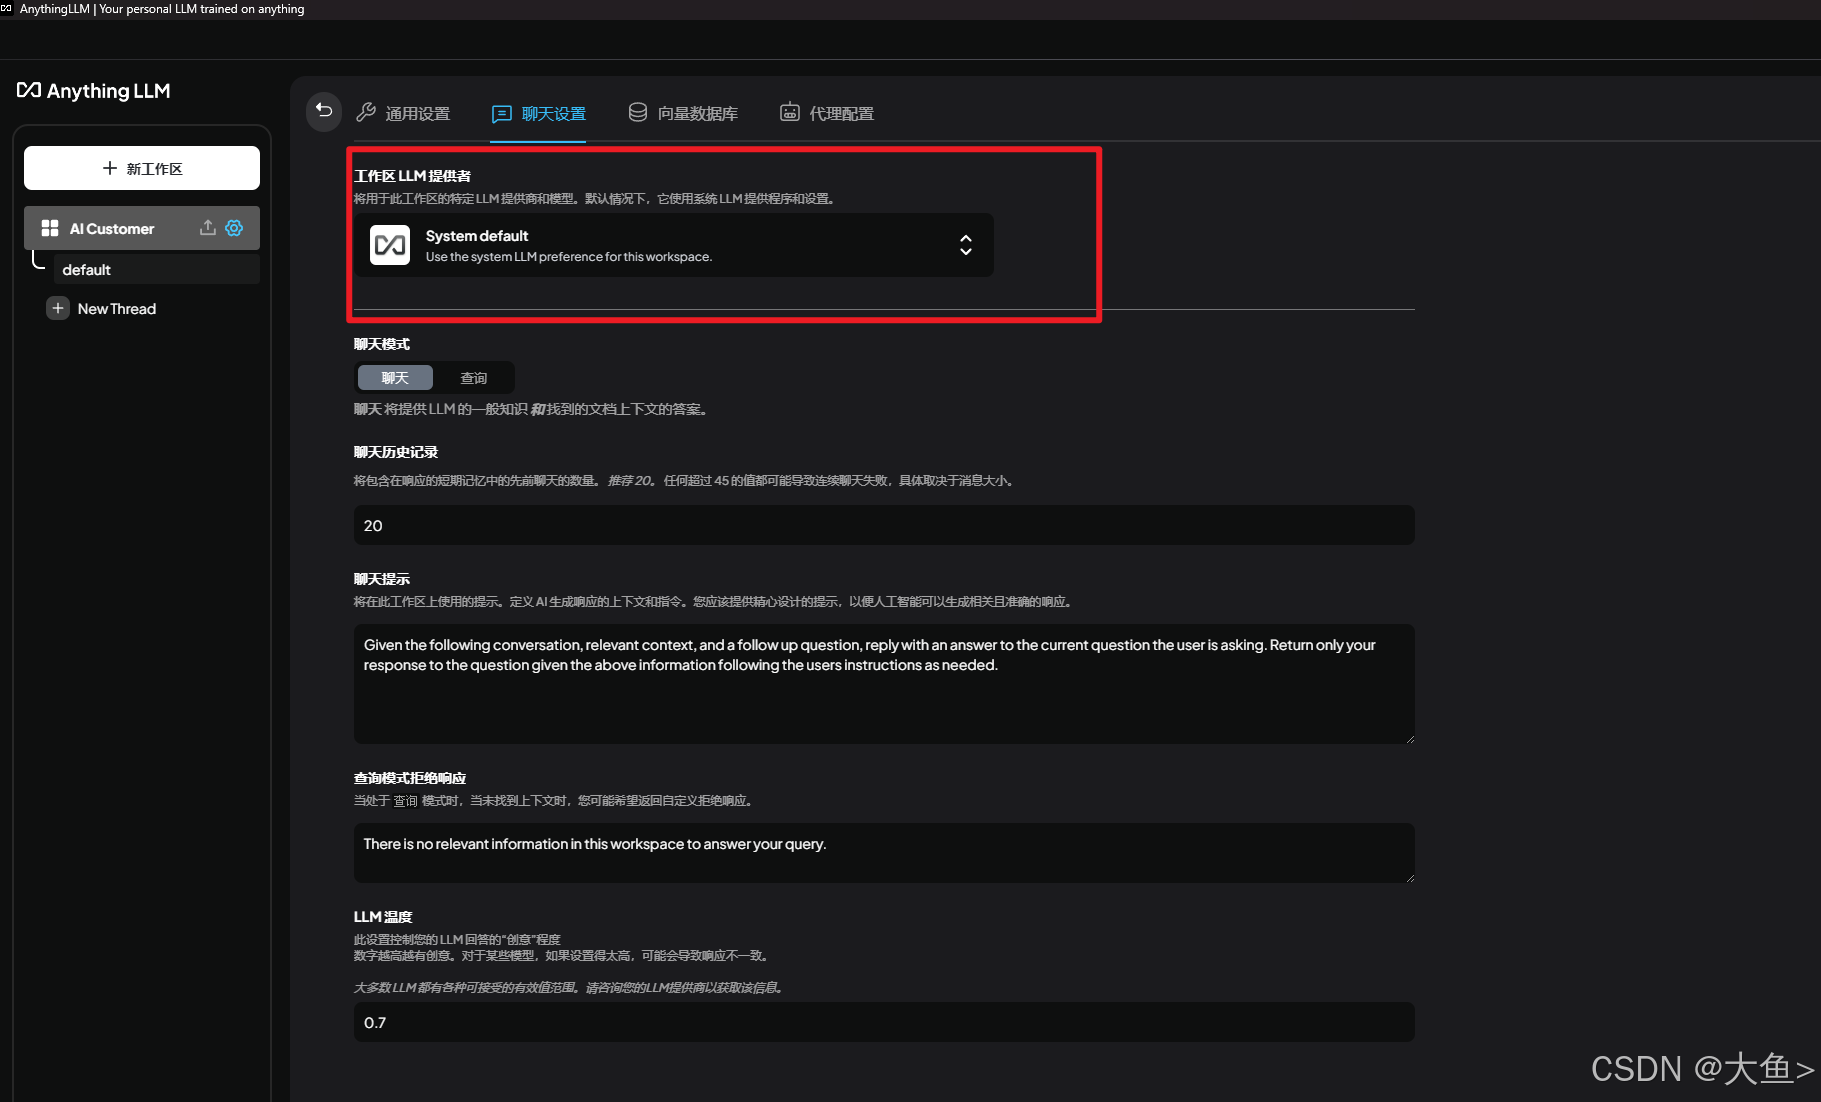1821x1102 pixels.
Task: Click the chat history field showing 20
Action: tap(884, 525)
